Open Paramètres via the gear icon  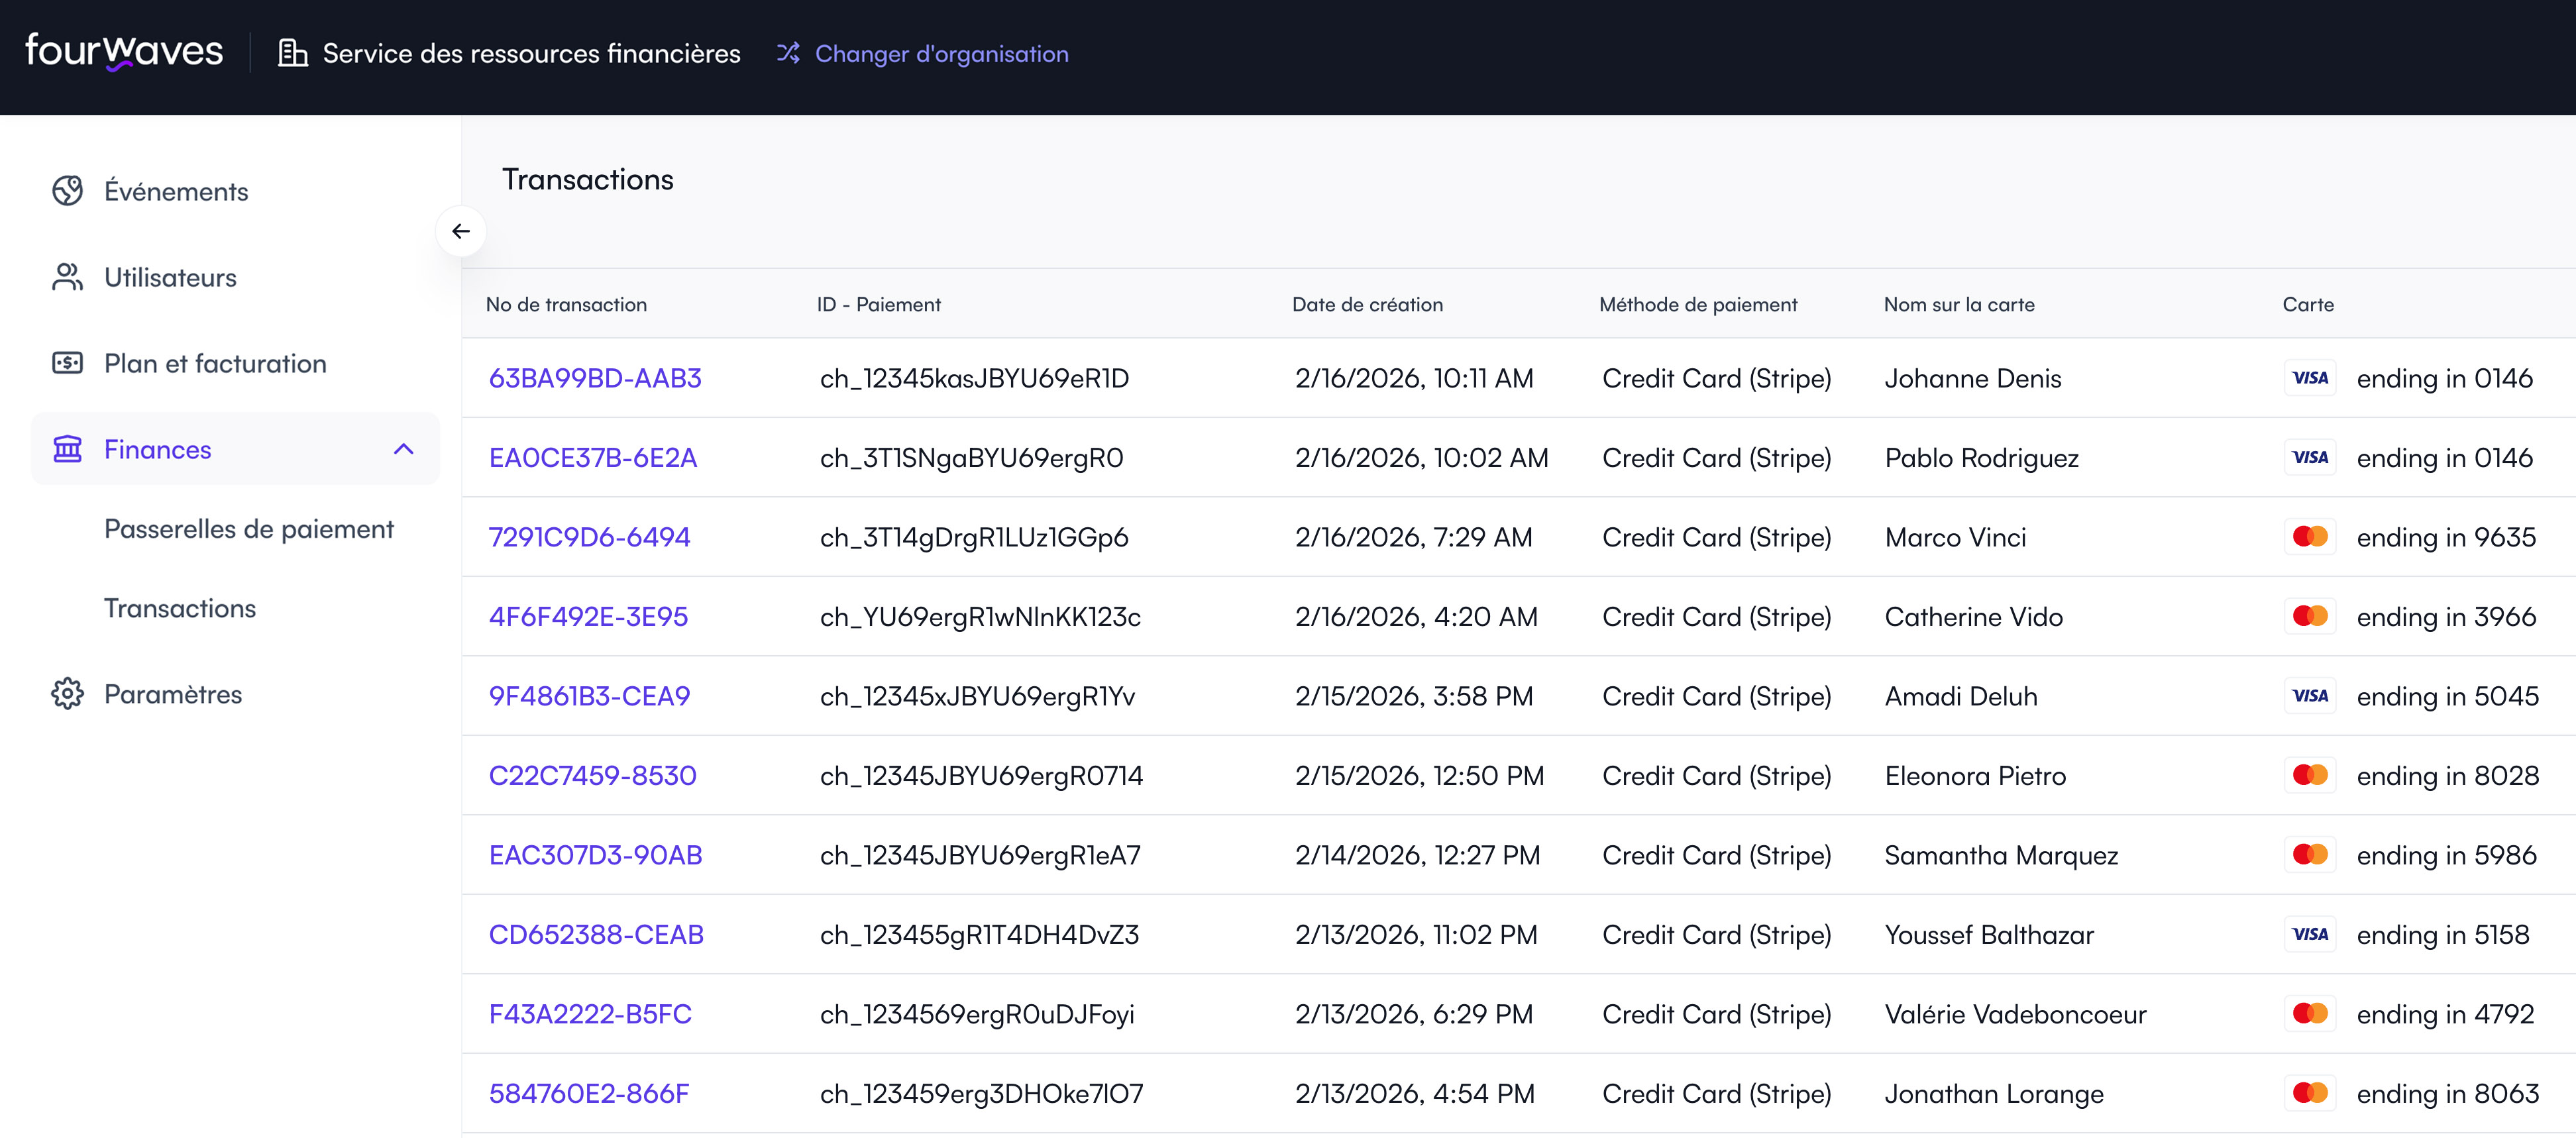(x=68, y=694)
